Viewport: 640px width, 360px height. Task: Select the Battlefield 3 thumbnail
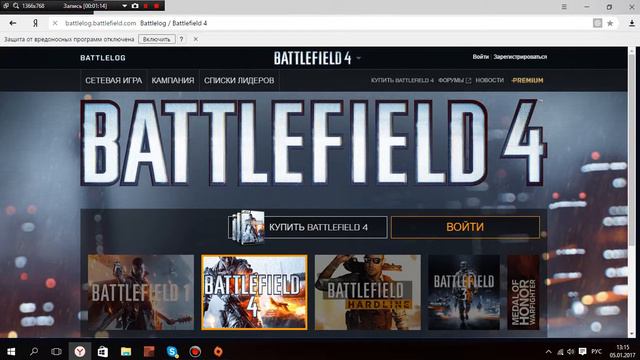point(464,292)
